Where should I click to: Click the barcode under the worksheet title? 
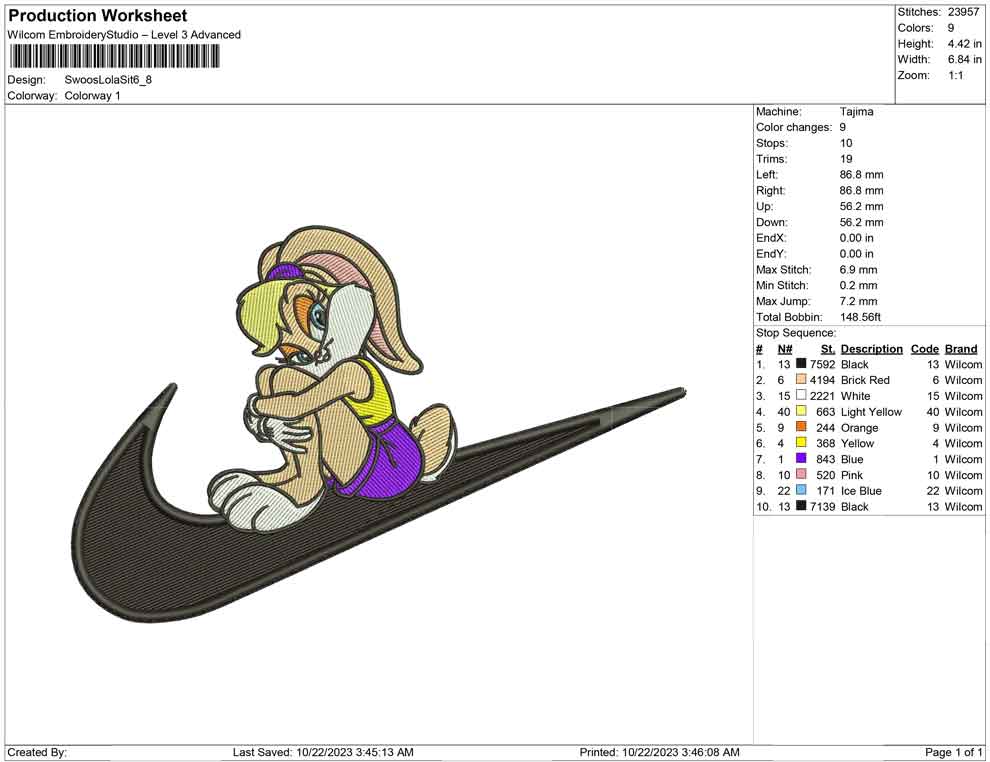tap(114, 57)
